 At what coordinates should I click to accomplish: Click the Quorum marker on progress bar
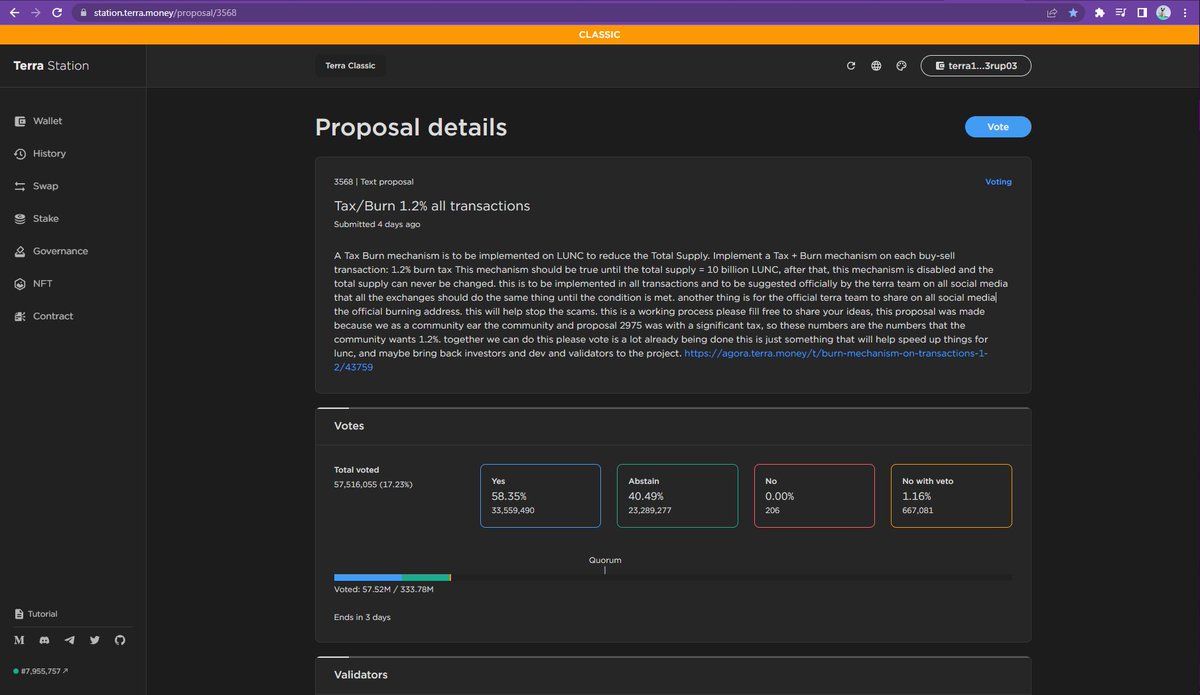pyautogui.click(x=605, y=564)
